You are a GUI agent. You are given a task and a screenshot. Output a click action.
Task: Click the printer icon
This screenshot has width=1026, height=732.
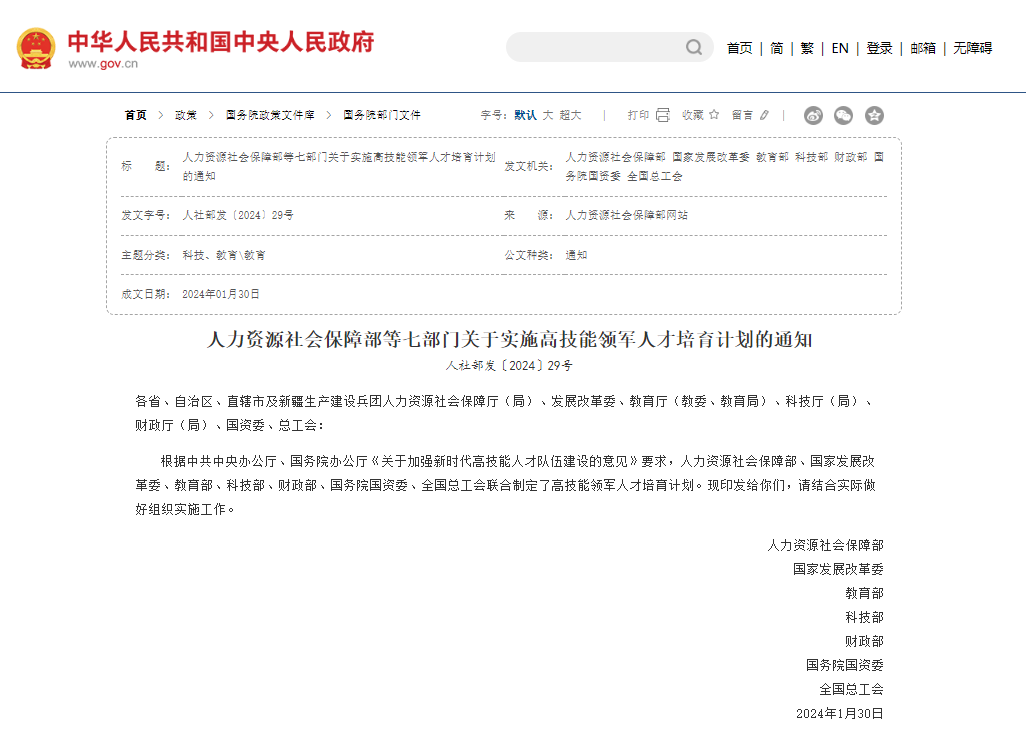click(x=663, y=115)
